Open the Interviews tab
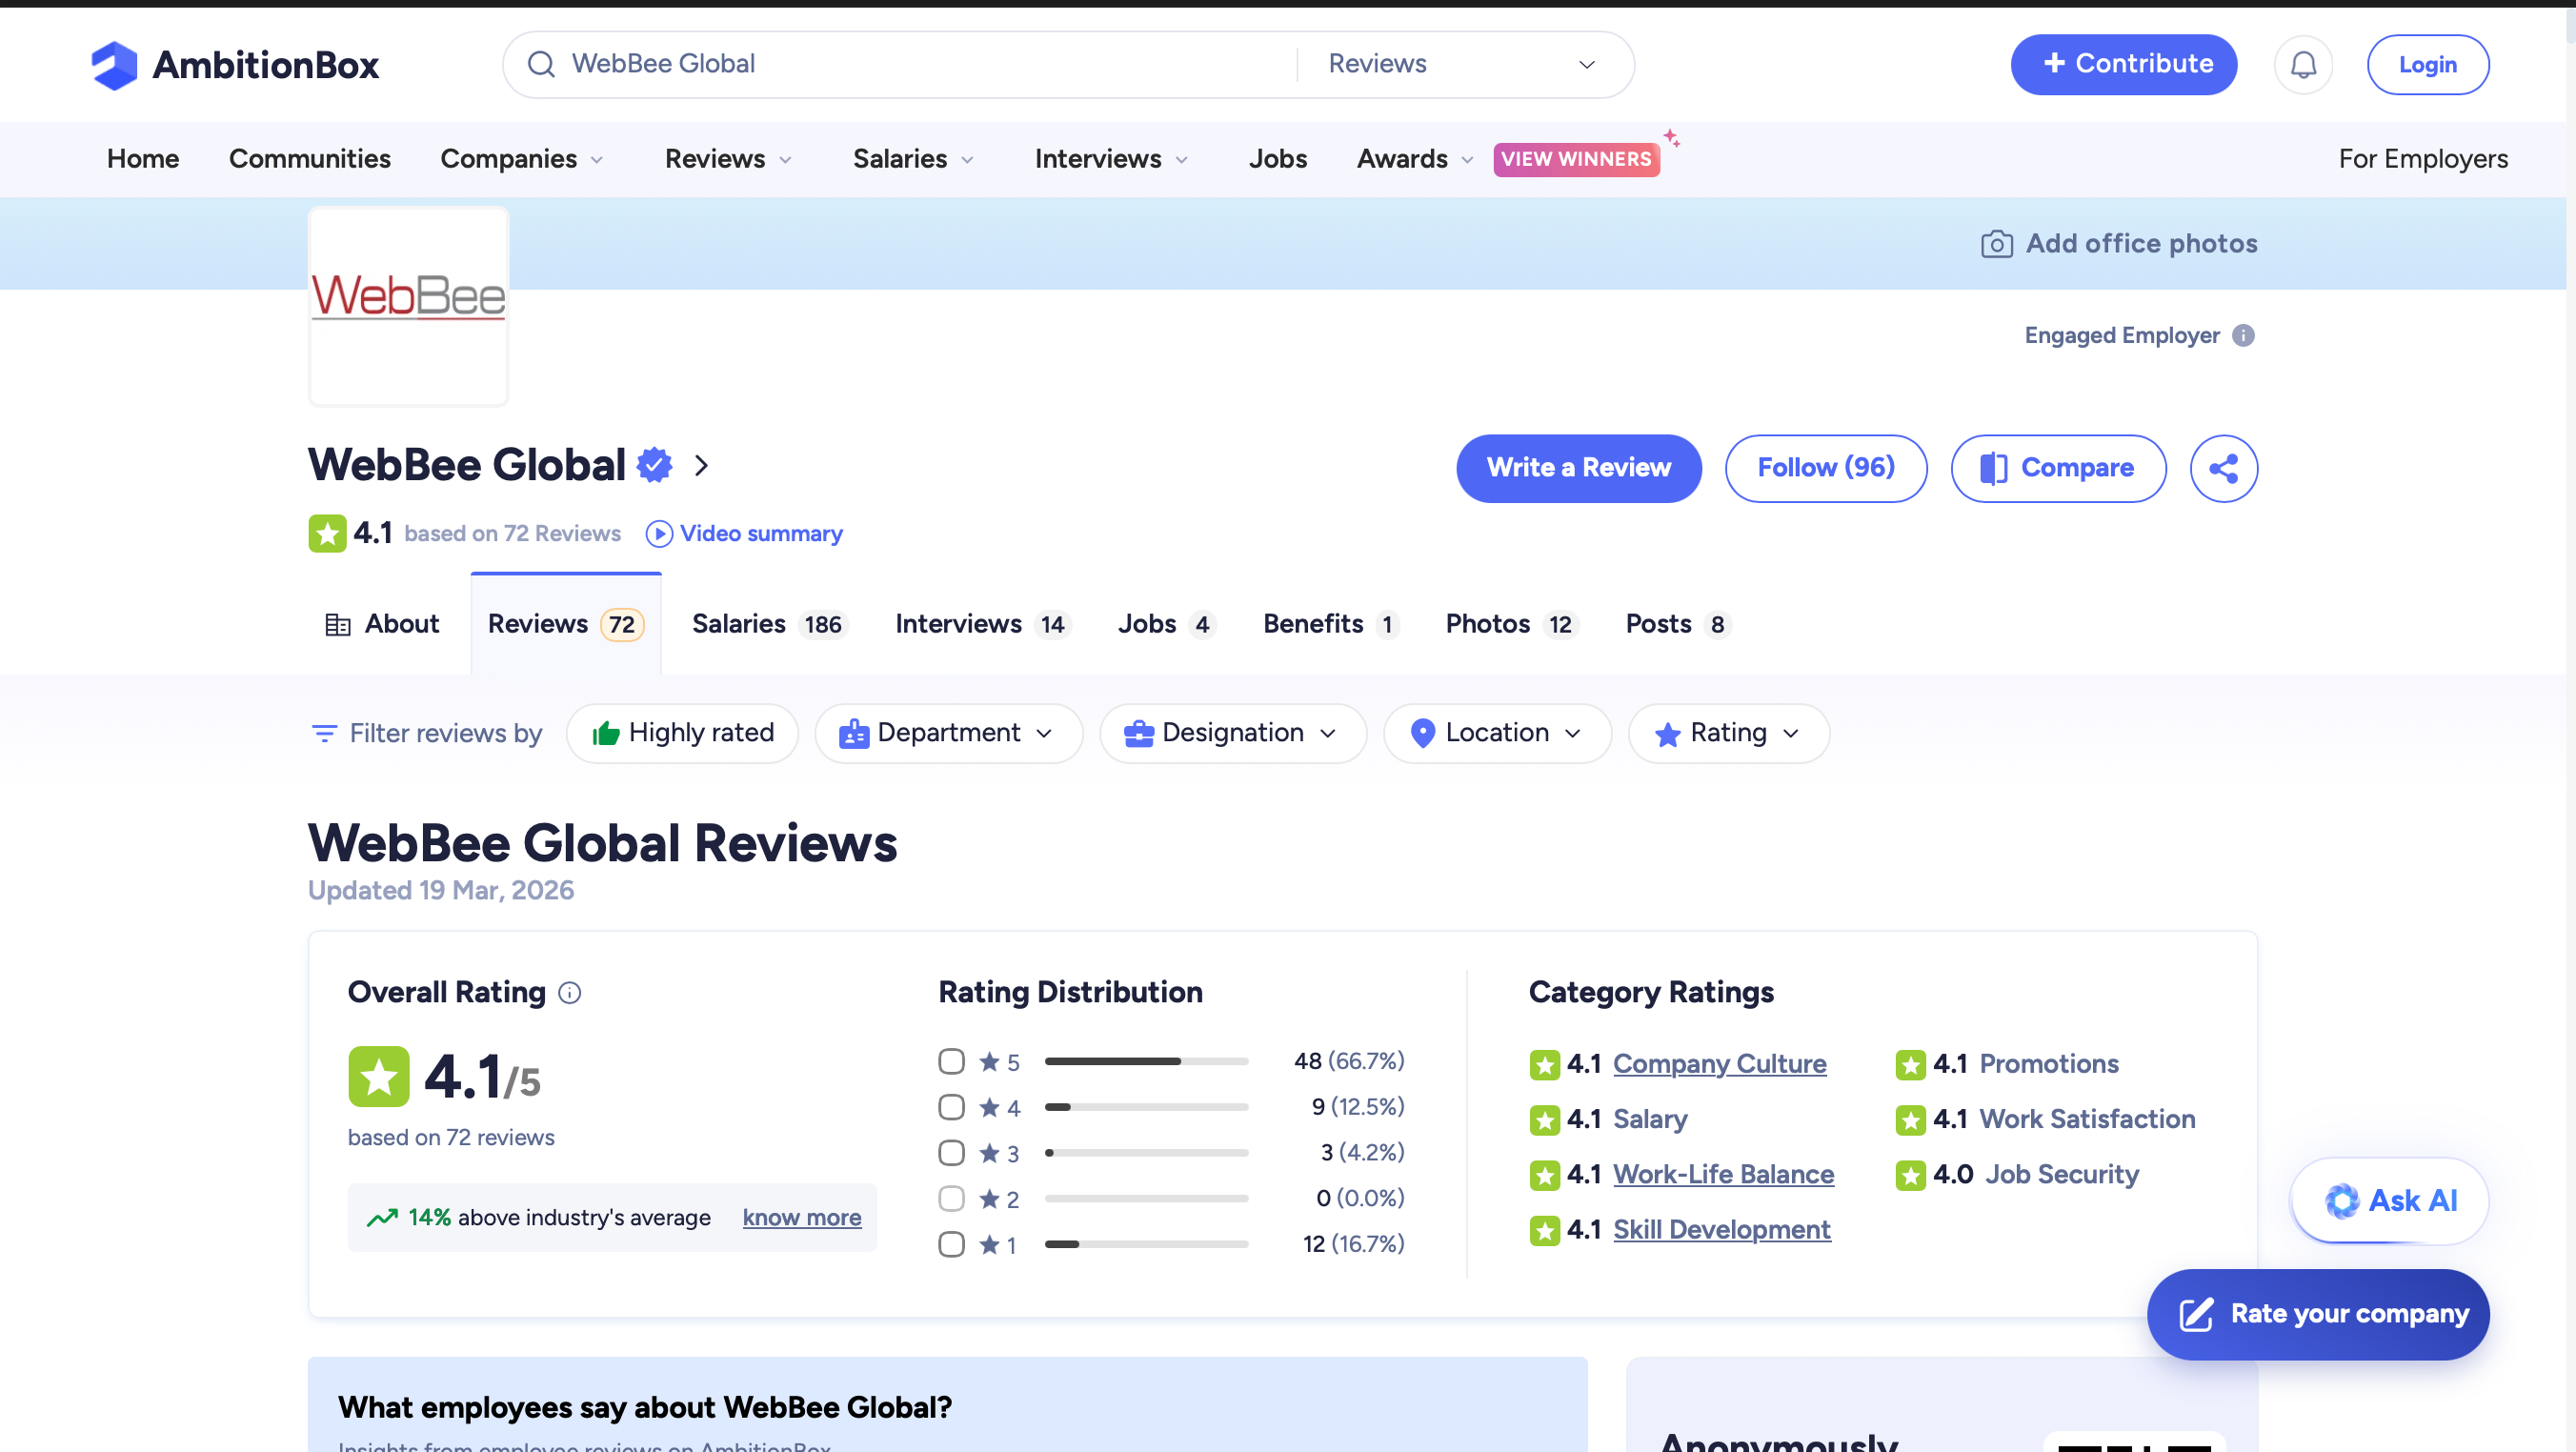 coord(981,624)
